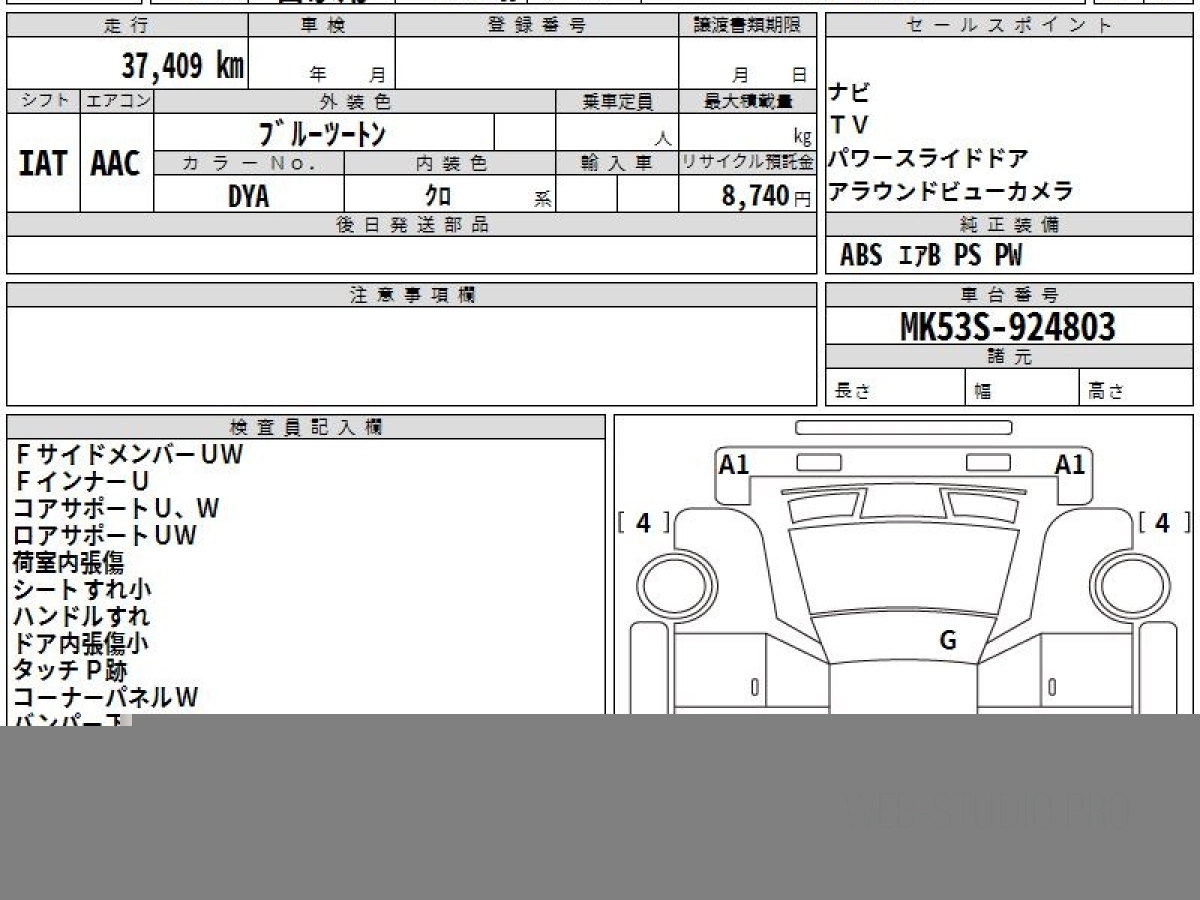The image size is (1200, 900).
Task: Select inspector note FサイドメンバーUW
Action: point(129,455)
